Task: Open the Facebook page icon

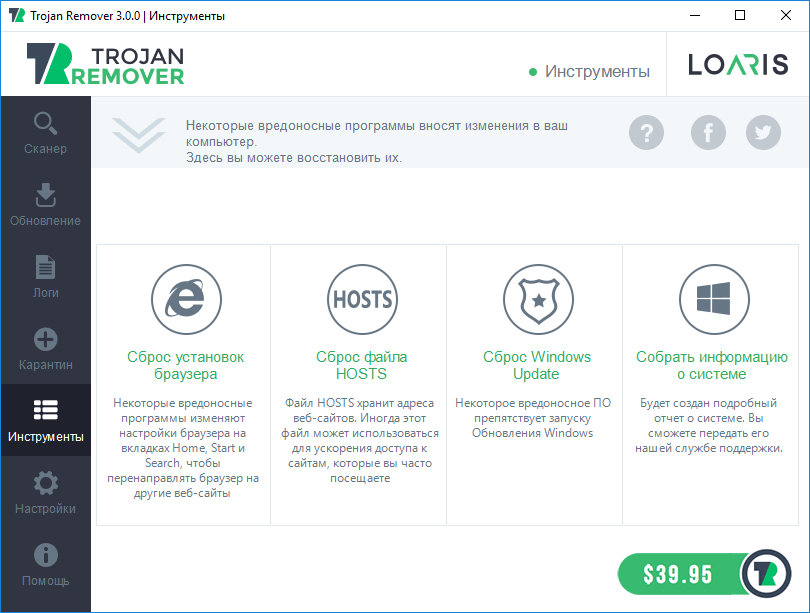Action: point(708,132)
